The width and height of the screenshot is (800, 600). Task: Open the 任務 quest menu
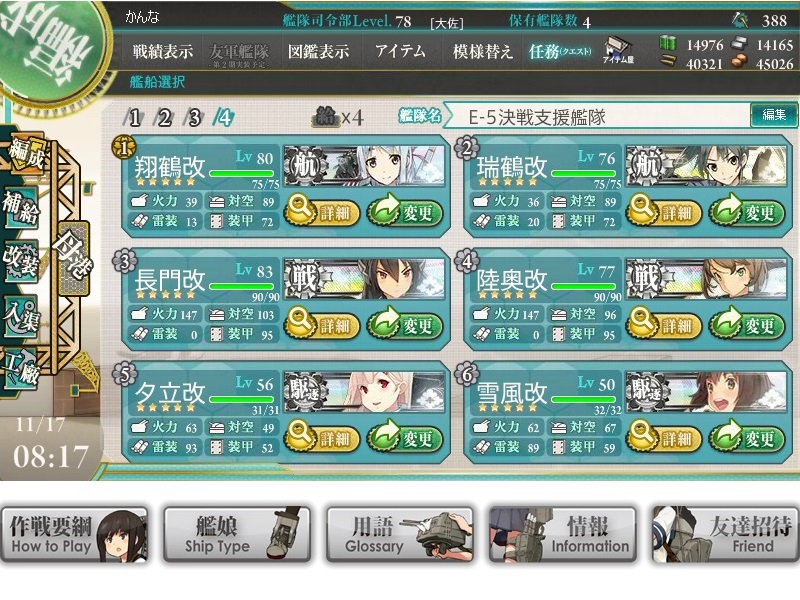560,51
